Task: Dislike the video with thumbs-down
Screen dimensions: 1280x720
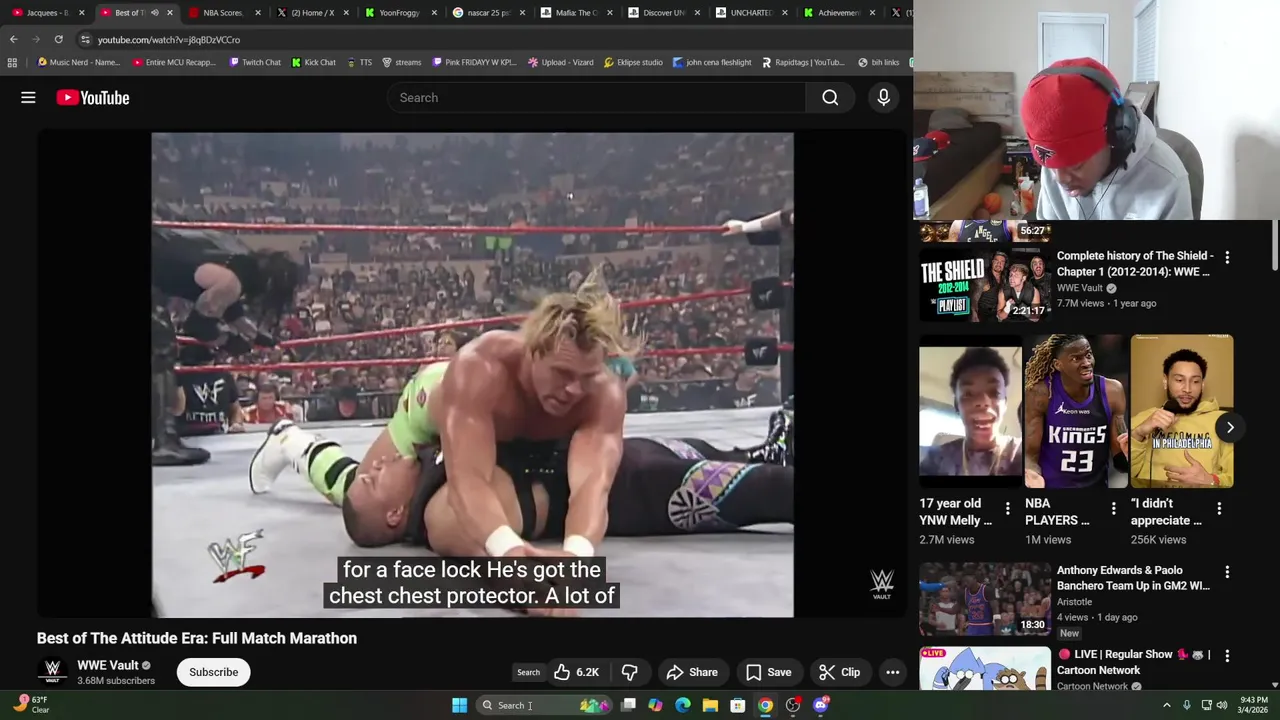Action: 630,672
